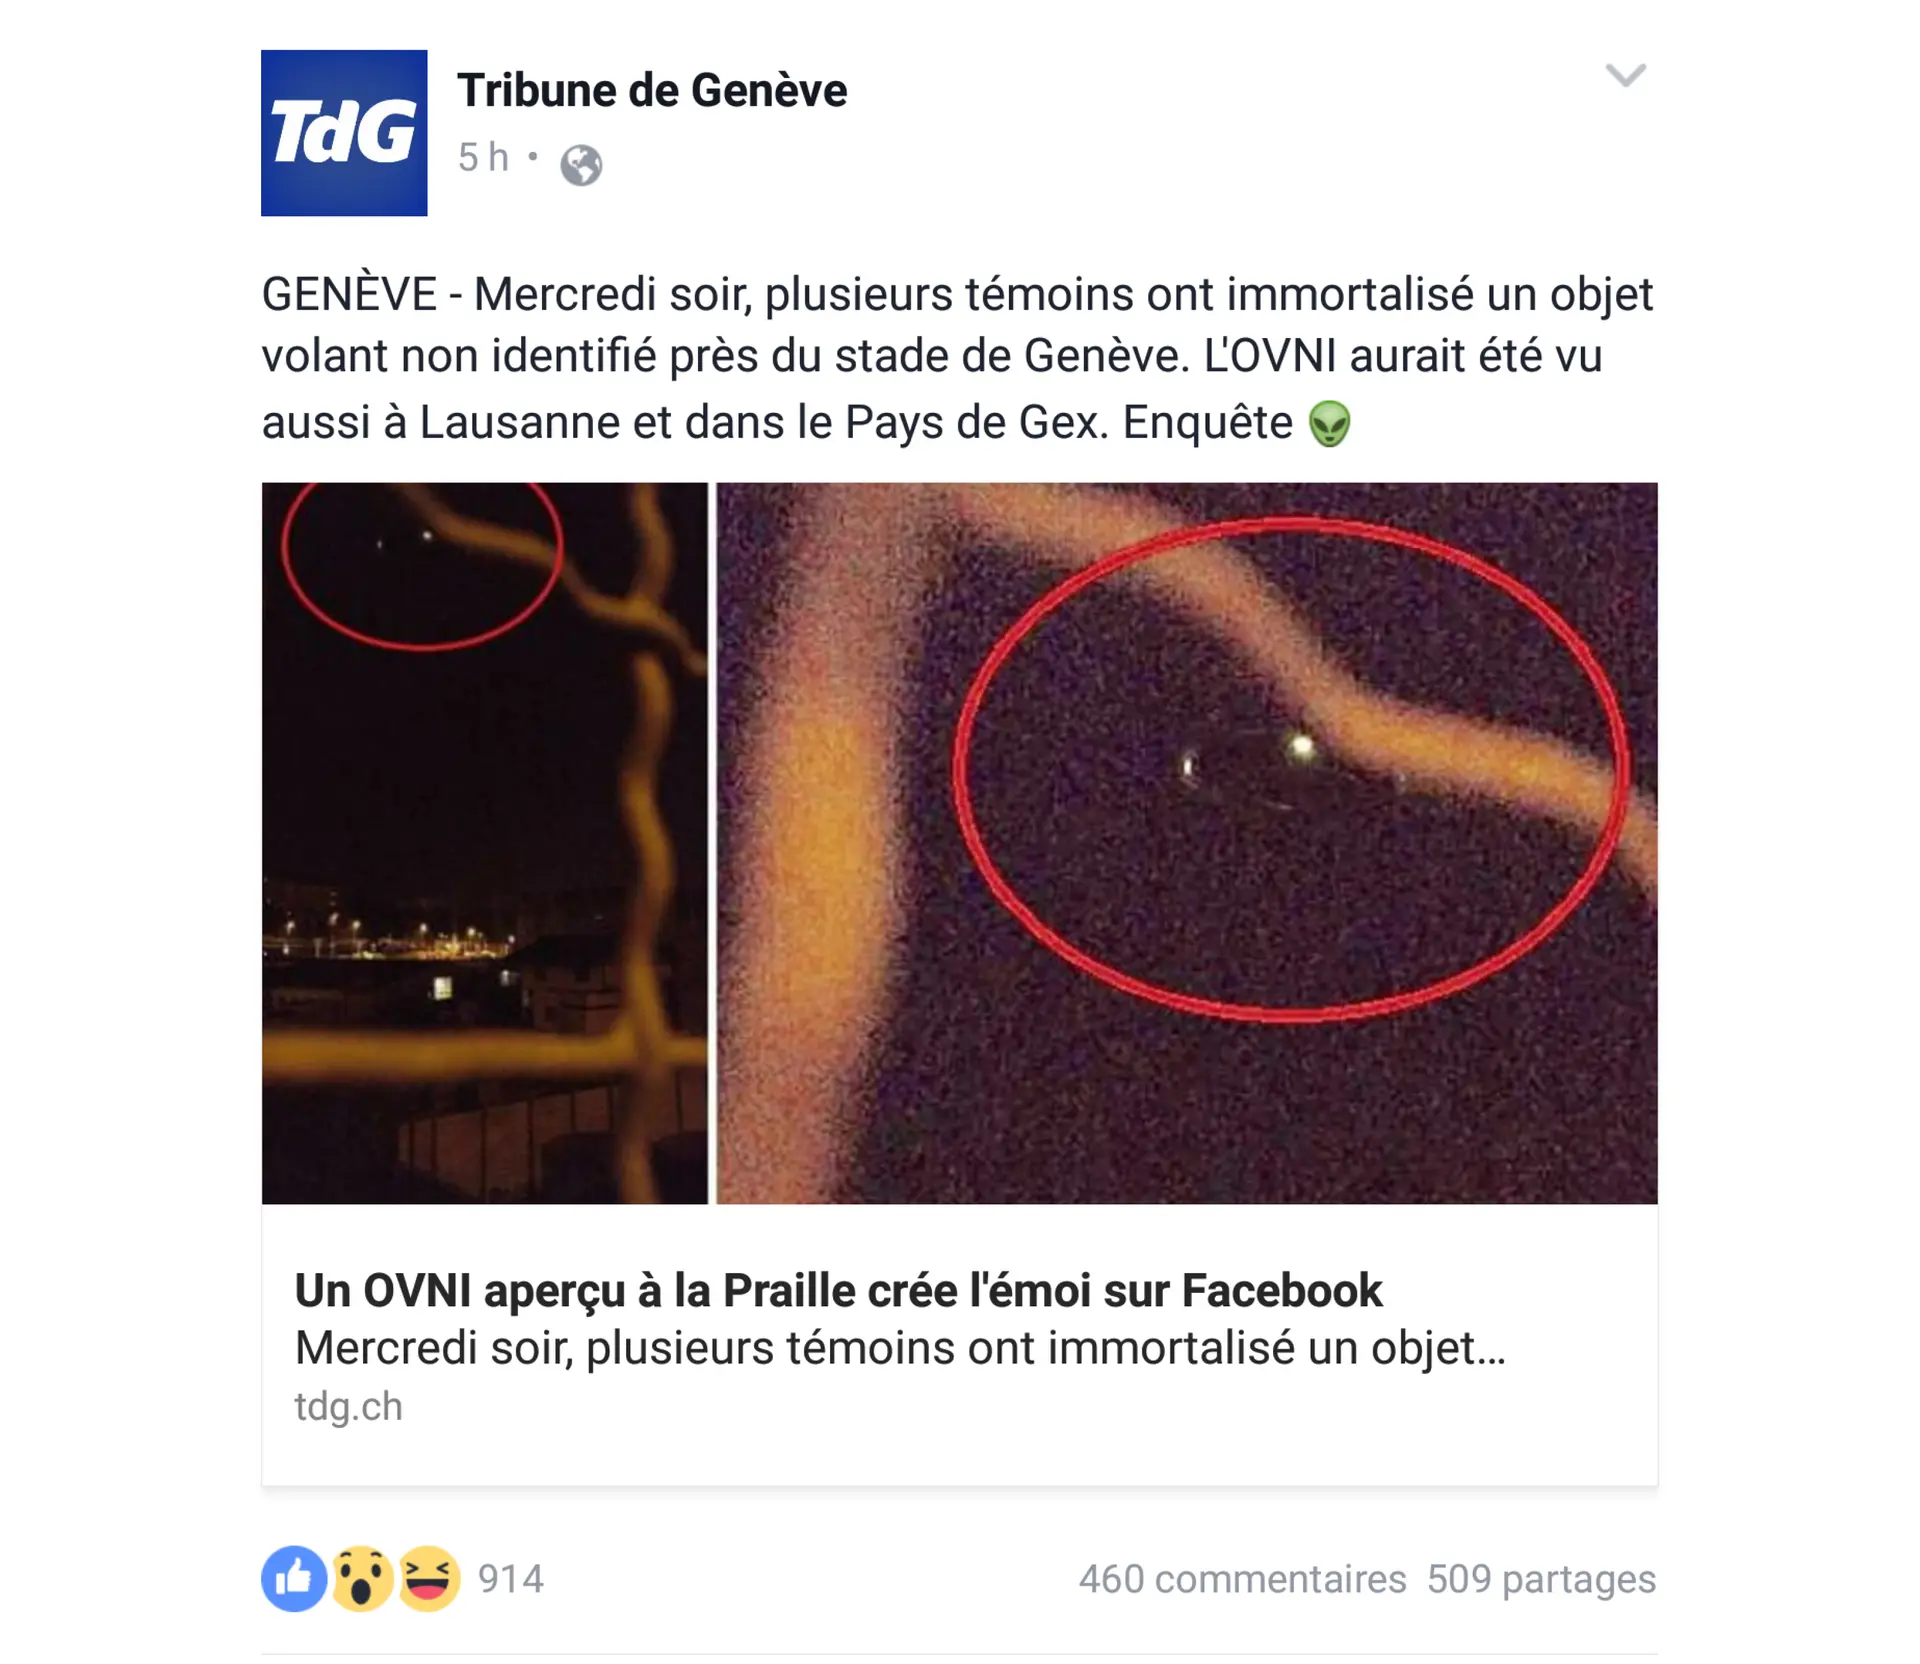Click the alien emoji in post text
The image size is (1920, 1664).
click(1329, 423)
